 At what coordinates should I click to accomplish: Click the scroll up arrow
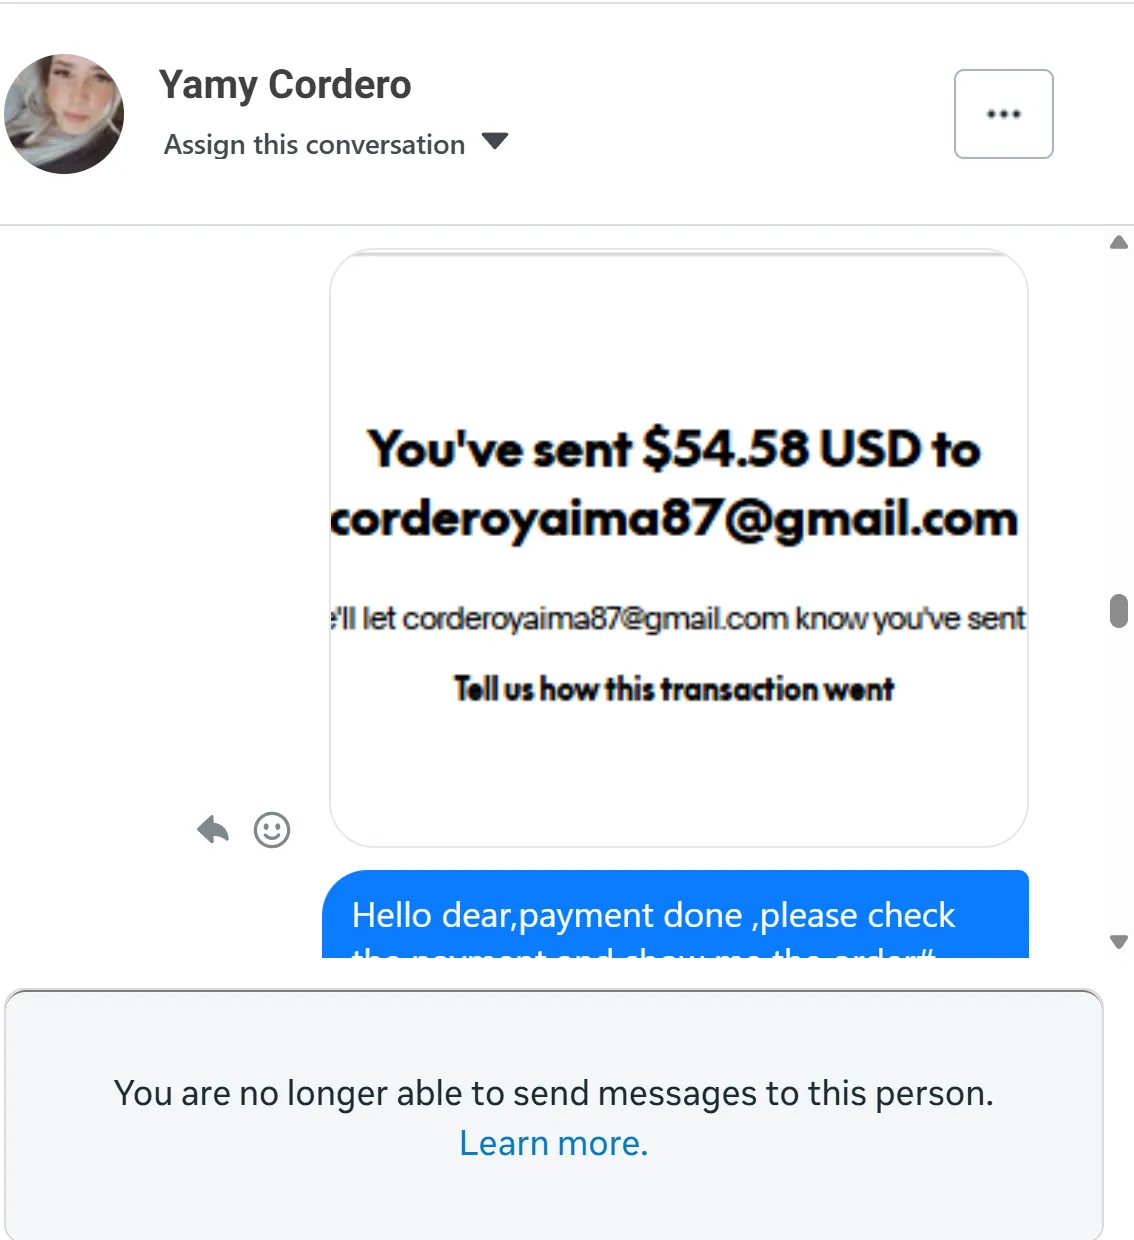[x=1119, y=242]
